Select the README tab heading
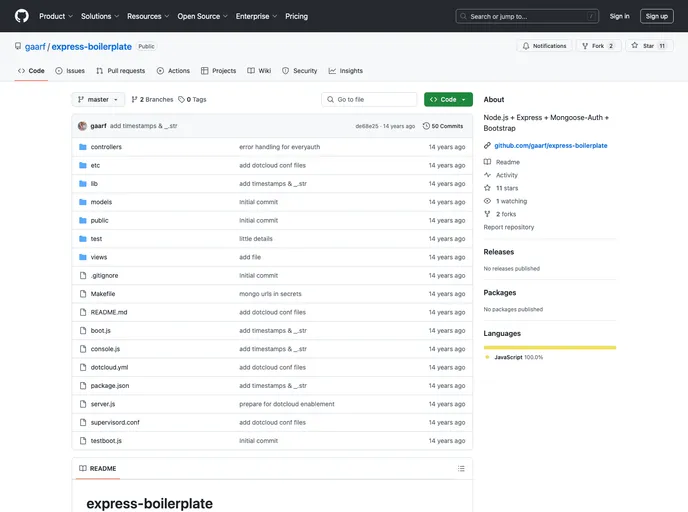This screenshot has width=688, height=512. (98, 469)
